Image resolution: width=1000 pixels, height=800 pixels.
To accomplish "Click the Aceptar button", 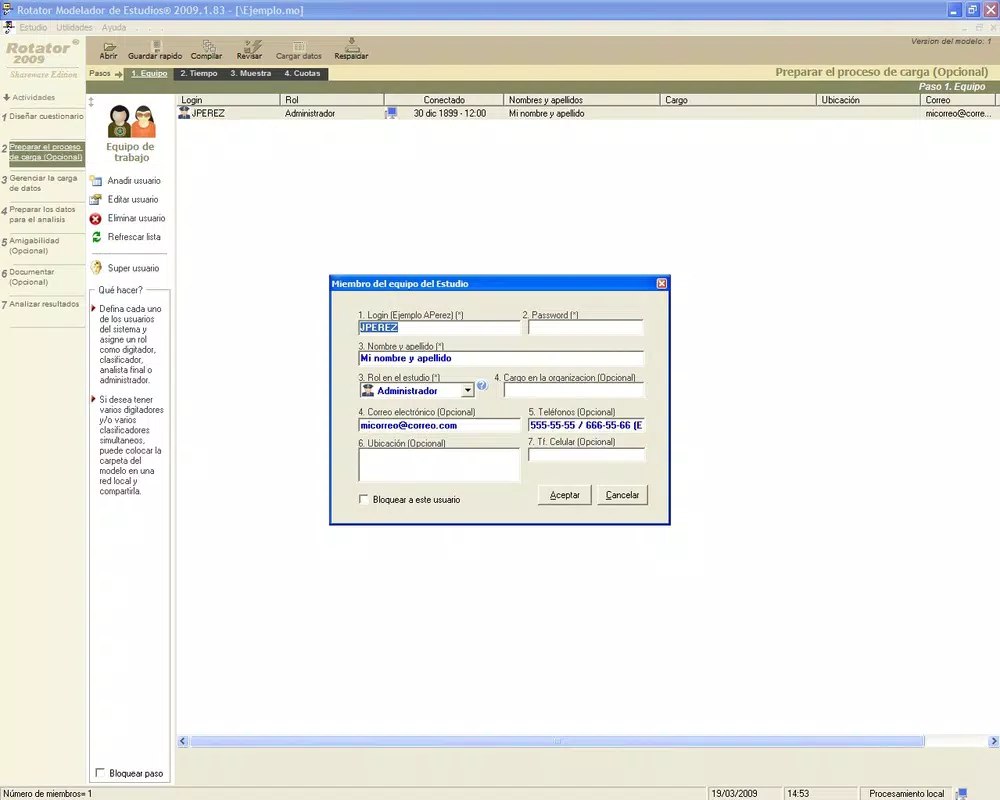I will click(564, 495).
